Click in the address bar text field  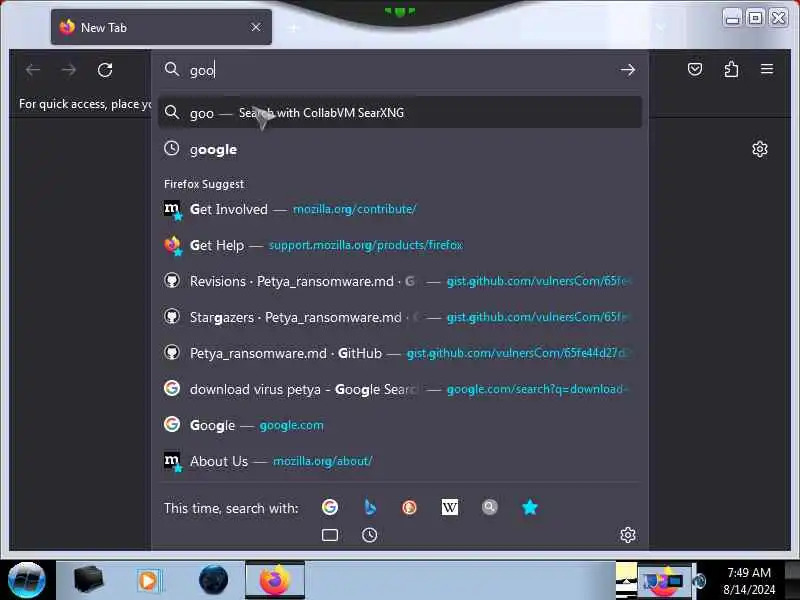[x=398, y=70]
